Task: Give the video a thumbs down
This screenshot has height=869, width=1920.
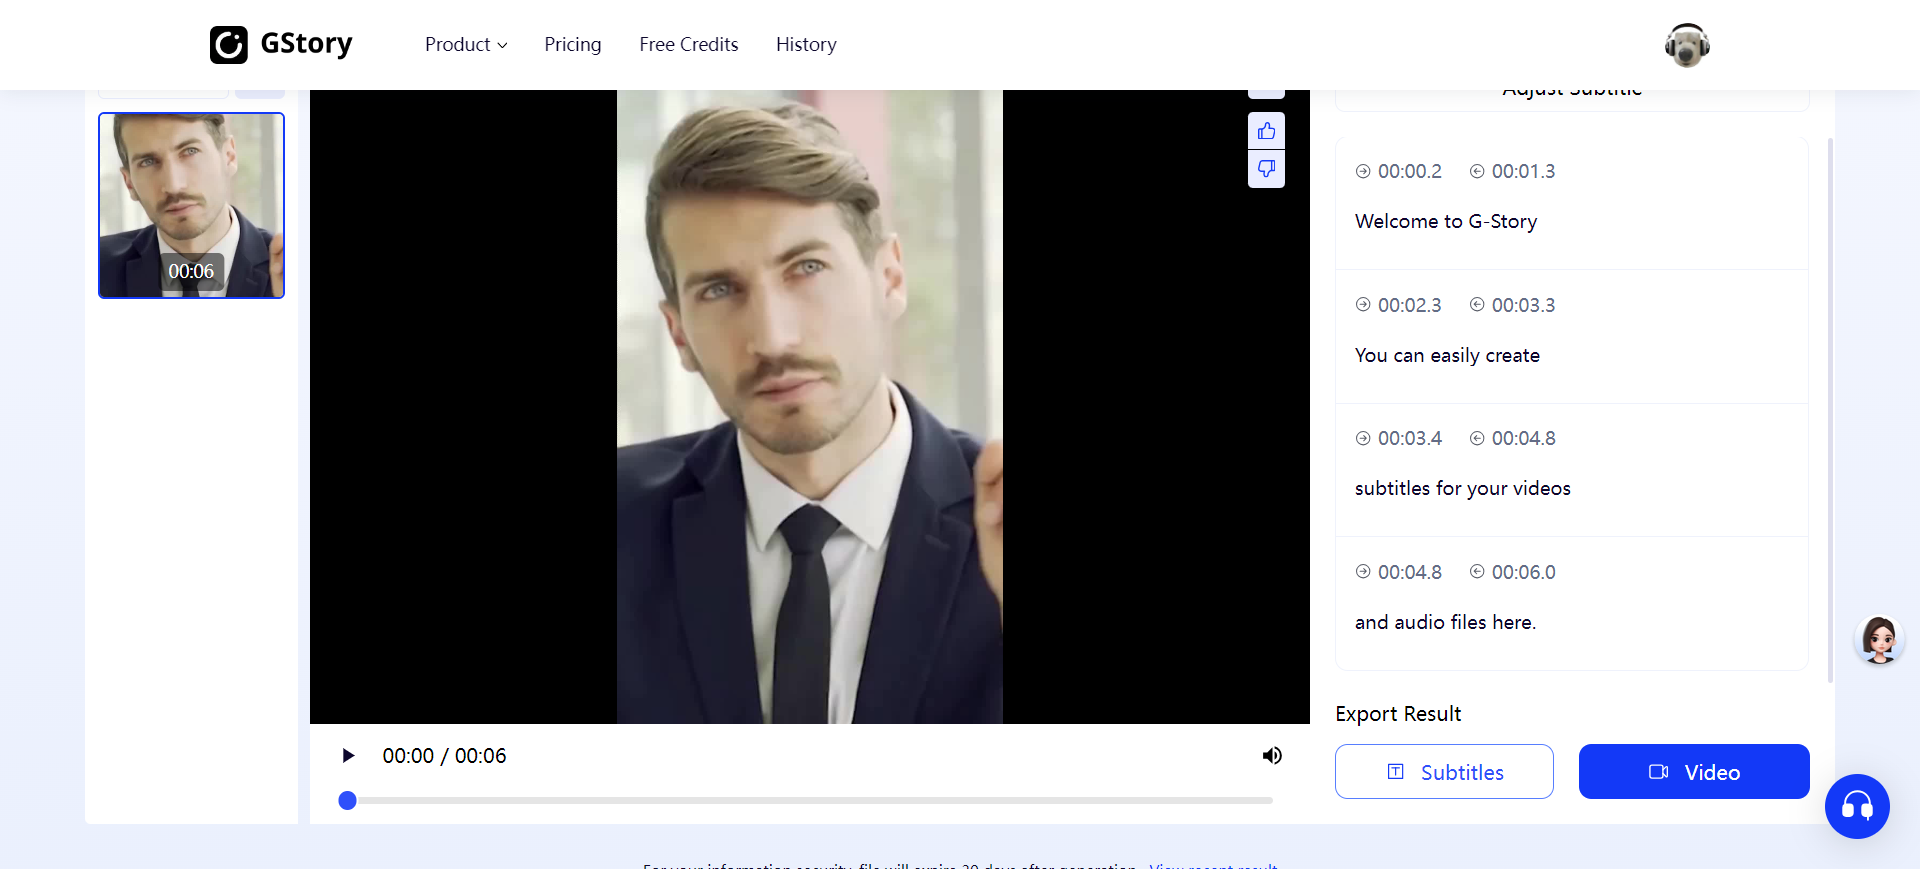Action: point(1266,169)
